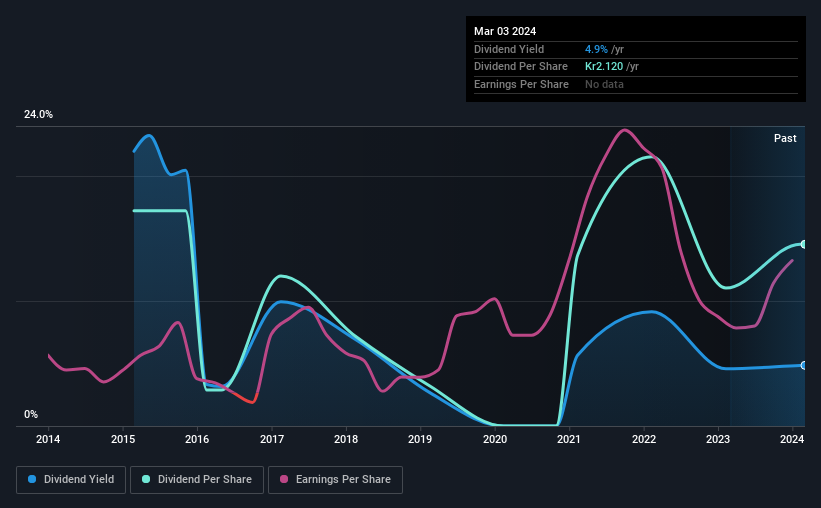Click the No data earnings value

pos(604,84)
